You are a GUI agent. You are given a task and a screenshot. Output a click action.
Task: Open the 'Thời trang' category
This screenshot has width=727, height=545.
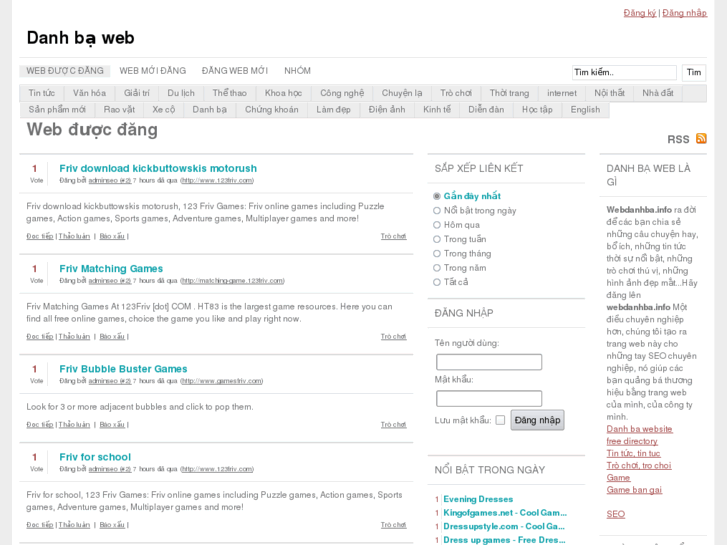click(x=509, y=93)
